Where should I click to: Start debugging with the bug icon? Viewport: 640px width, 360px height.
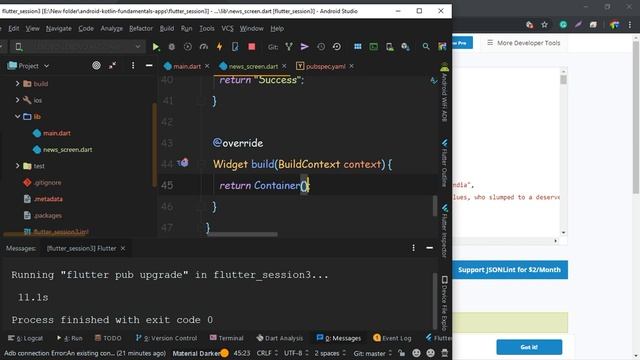coord(172,47)
